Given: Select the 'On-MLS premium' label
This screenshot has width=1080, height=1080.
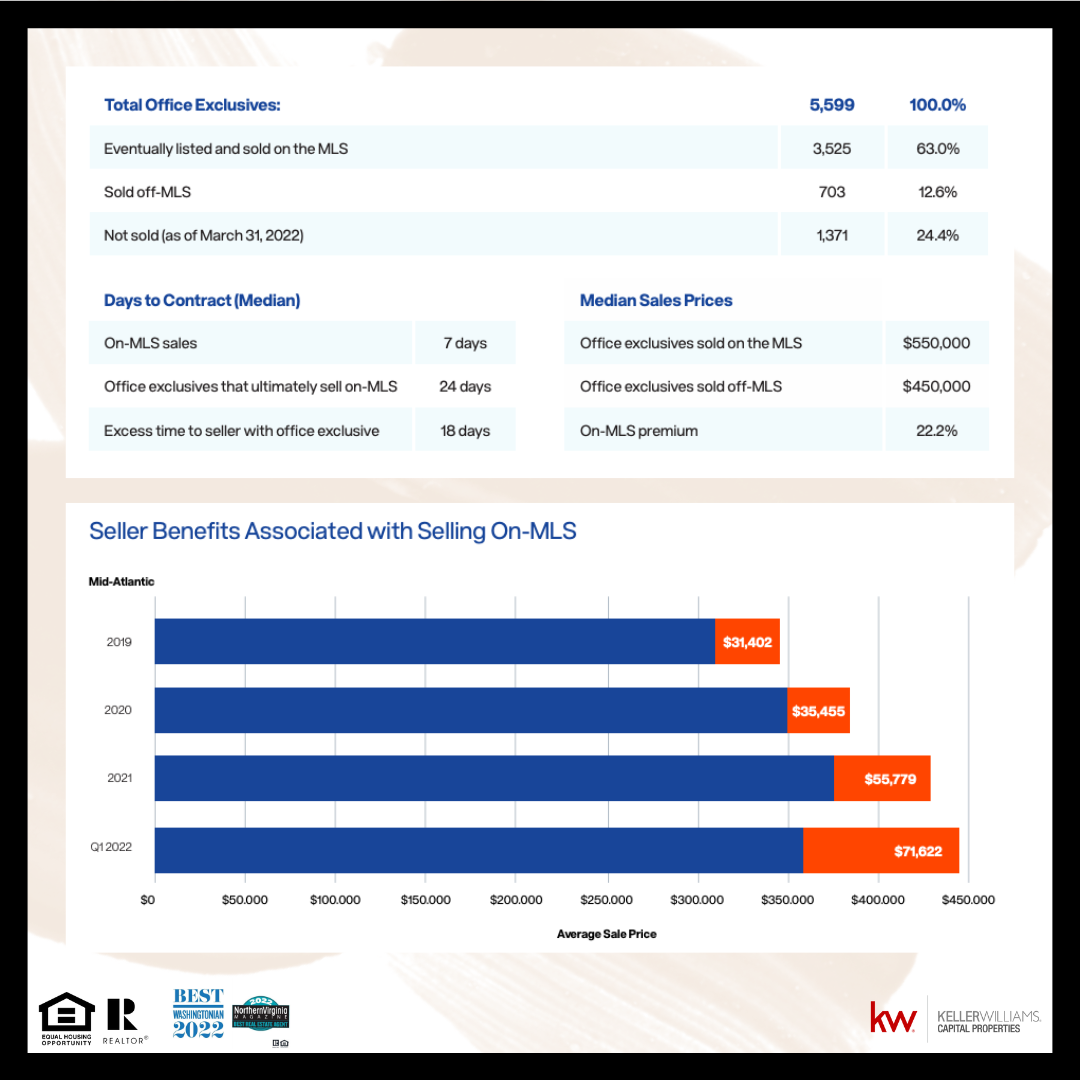Looking at the screenshot, I should point(638,430).
